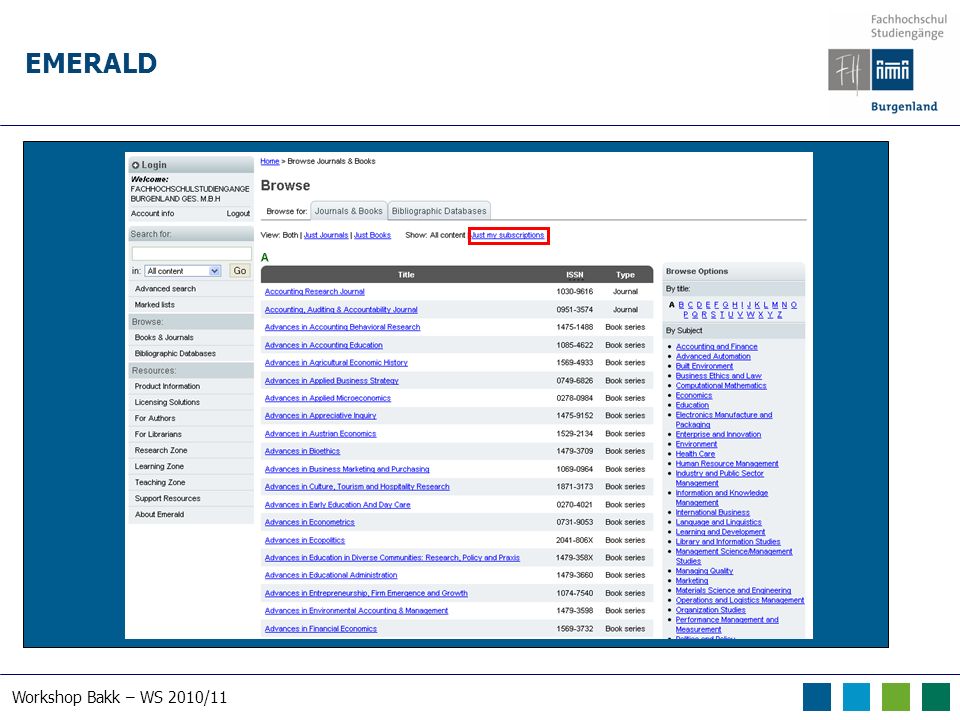Open Advances in Bioethics
The image size is (960, 720).
(302, 451)
